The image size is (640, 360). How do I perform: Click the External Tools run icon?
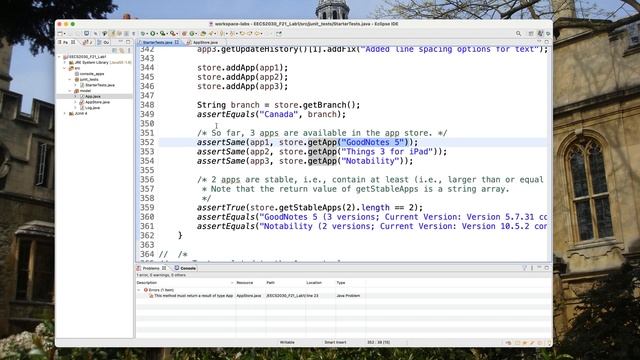(x=173, y=33)
